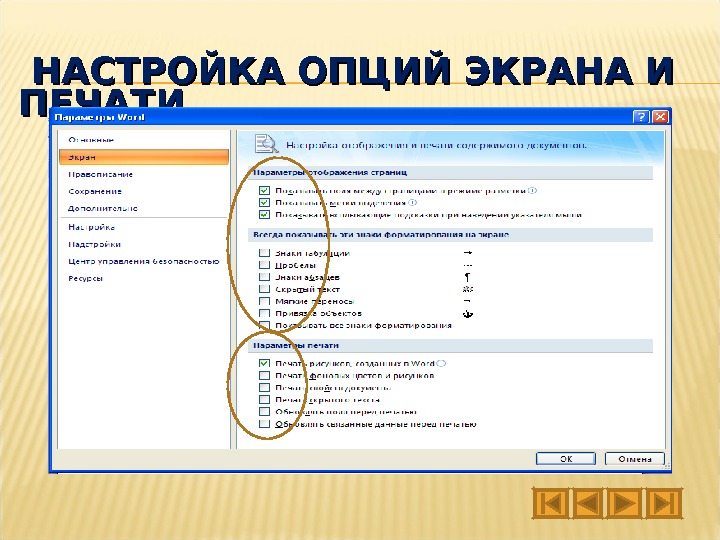720x540 pixels.
Task: Uncheck show highlighter marks option
Action: click(x=264, y=202)
